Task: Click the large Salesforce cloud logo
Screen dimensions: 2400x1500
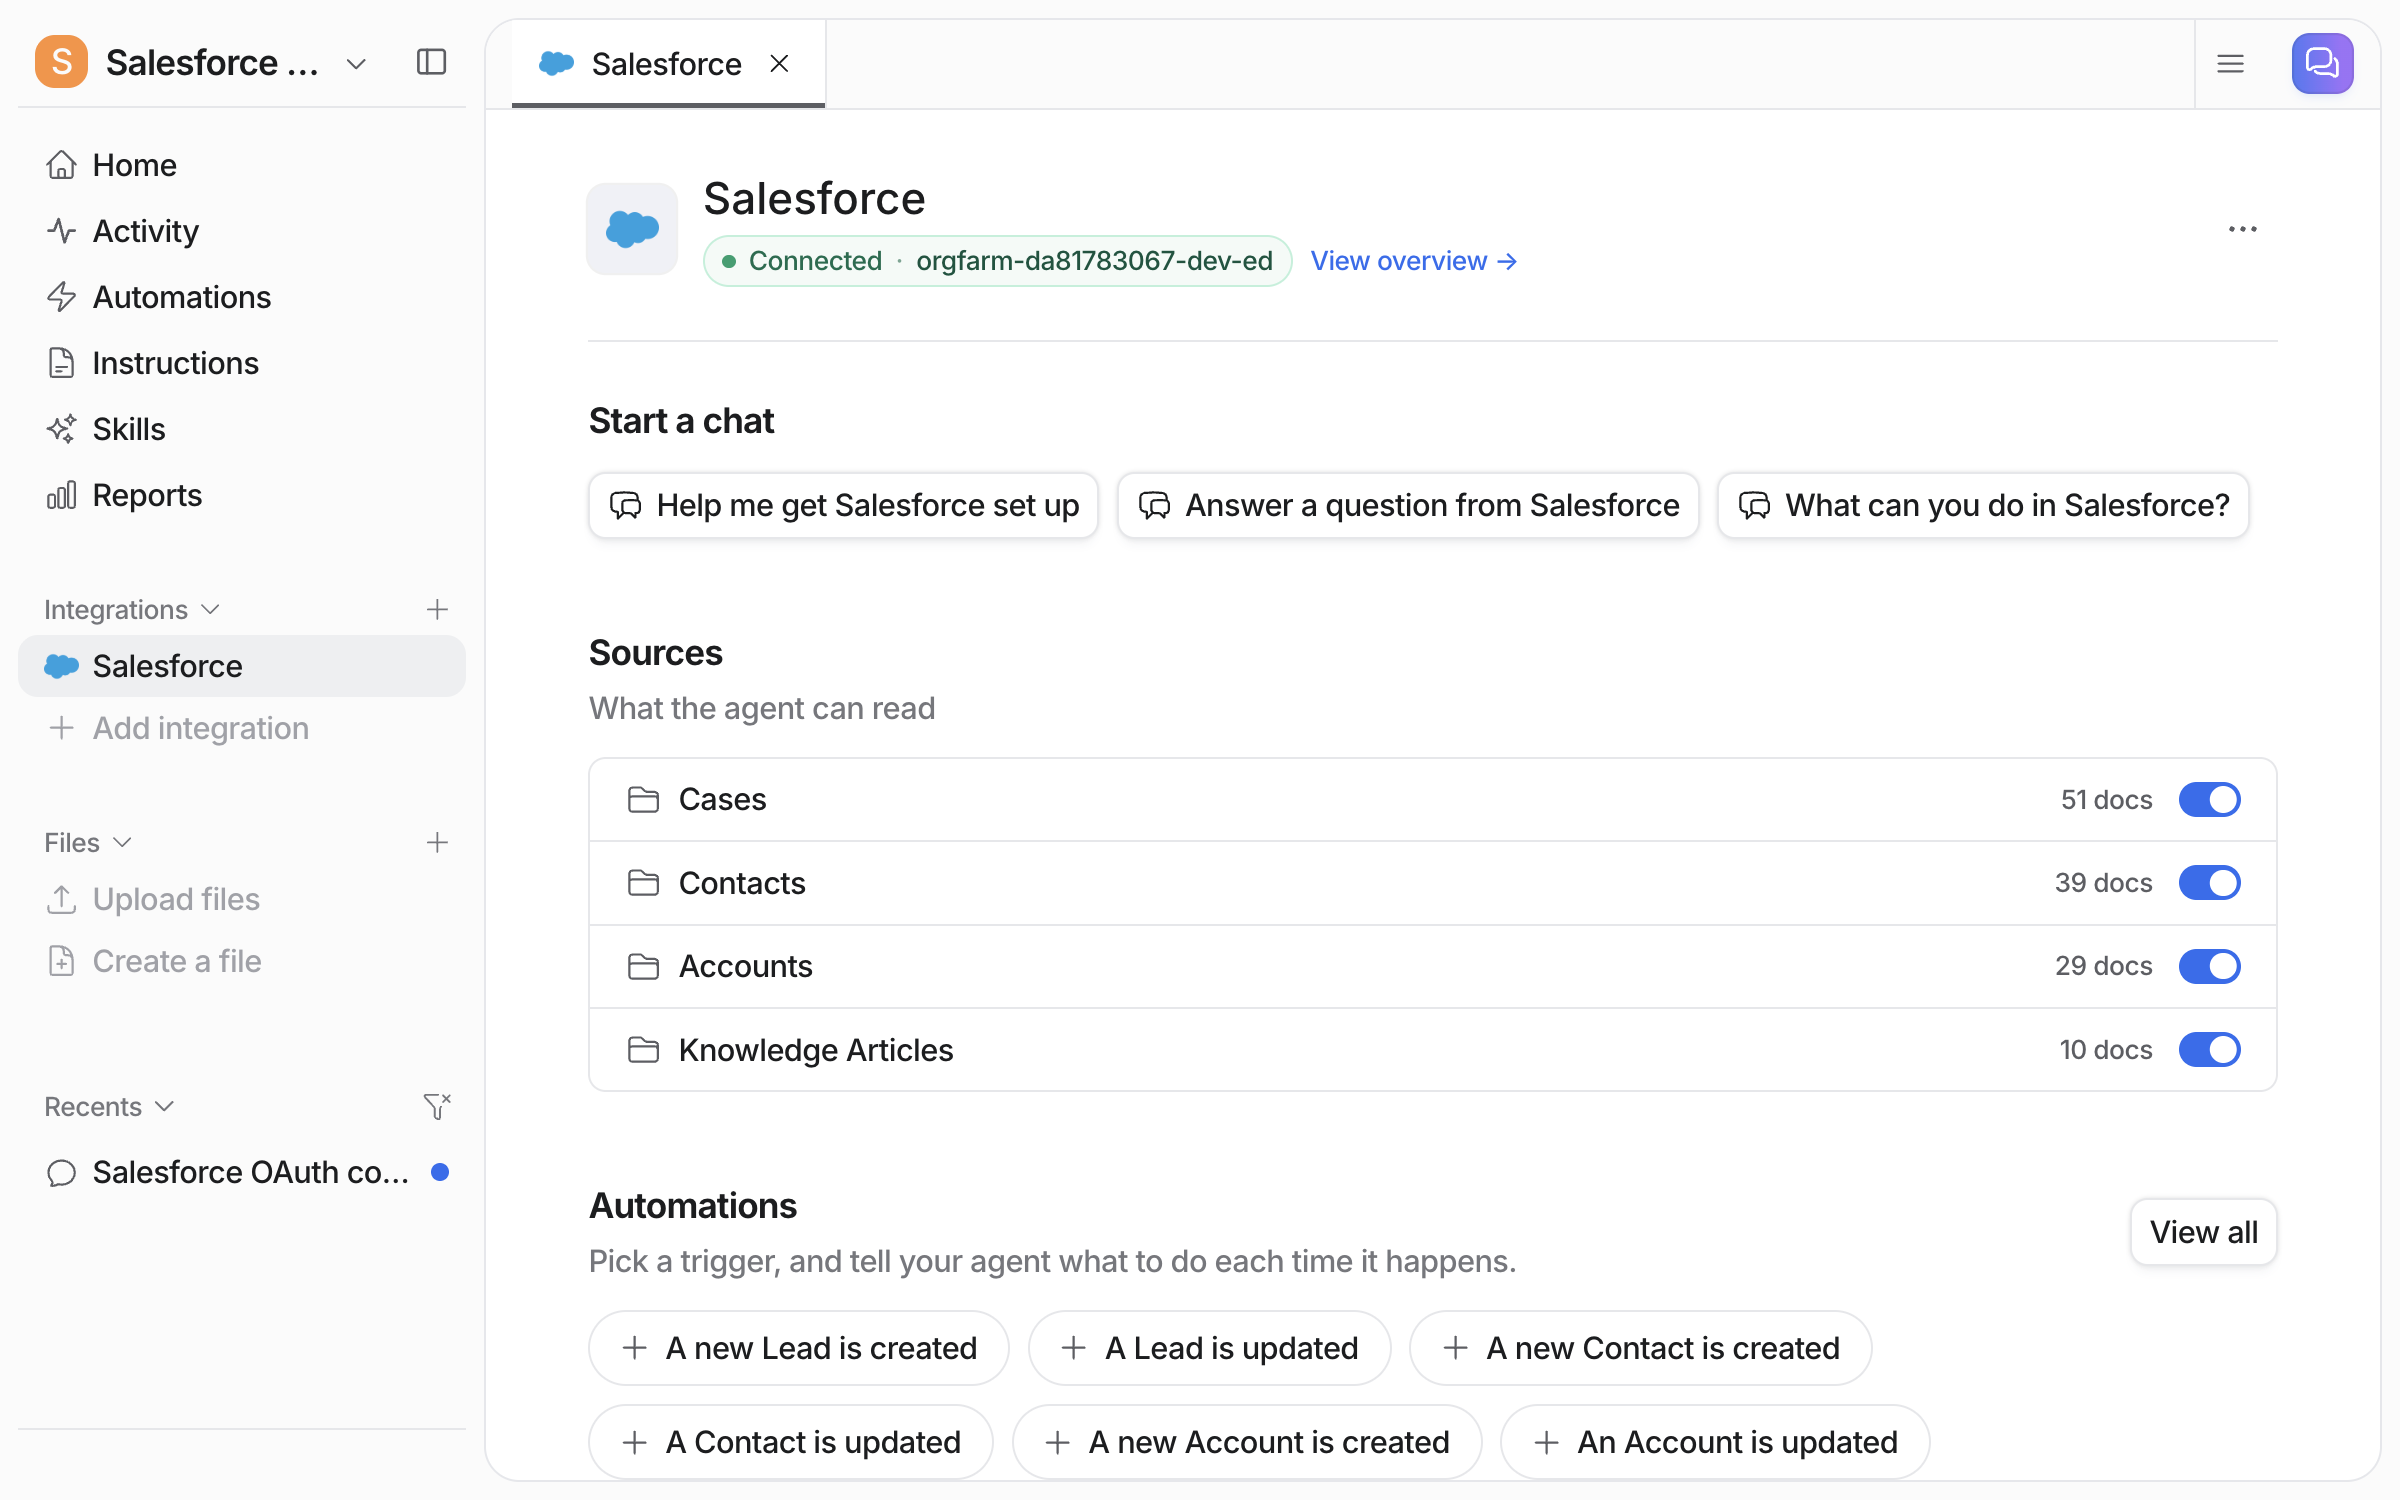Action: click(x=632, y=229)
